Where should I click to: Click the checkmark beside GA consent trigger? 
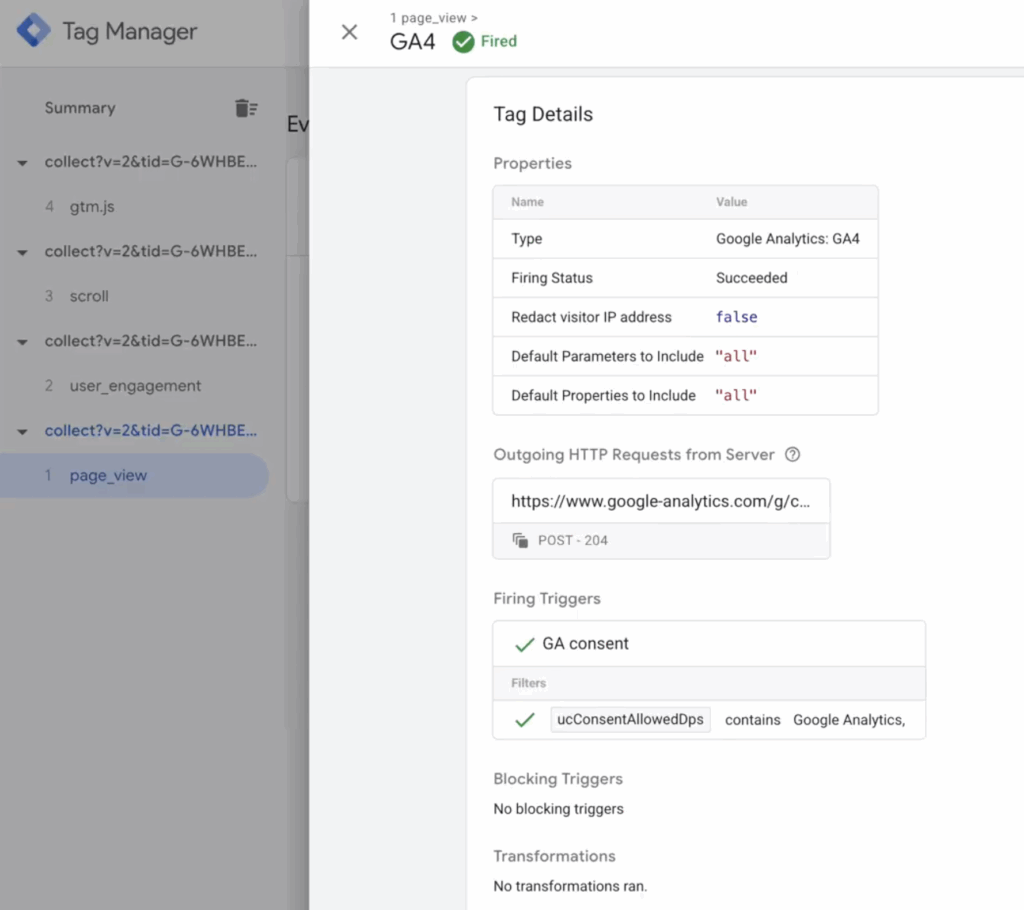click(524, 645)
